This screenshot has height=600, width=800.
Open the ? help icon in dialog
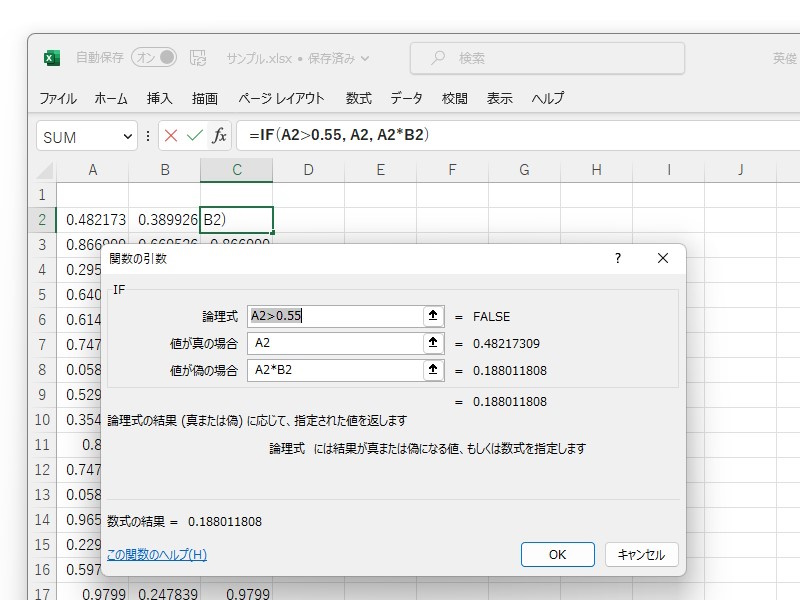click(617, 258)
